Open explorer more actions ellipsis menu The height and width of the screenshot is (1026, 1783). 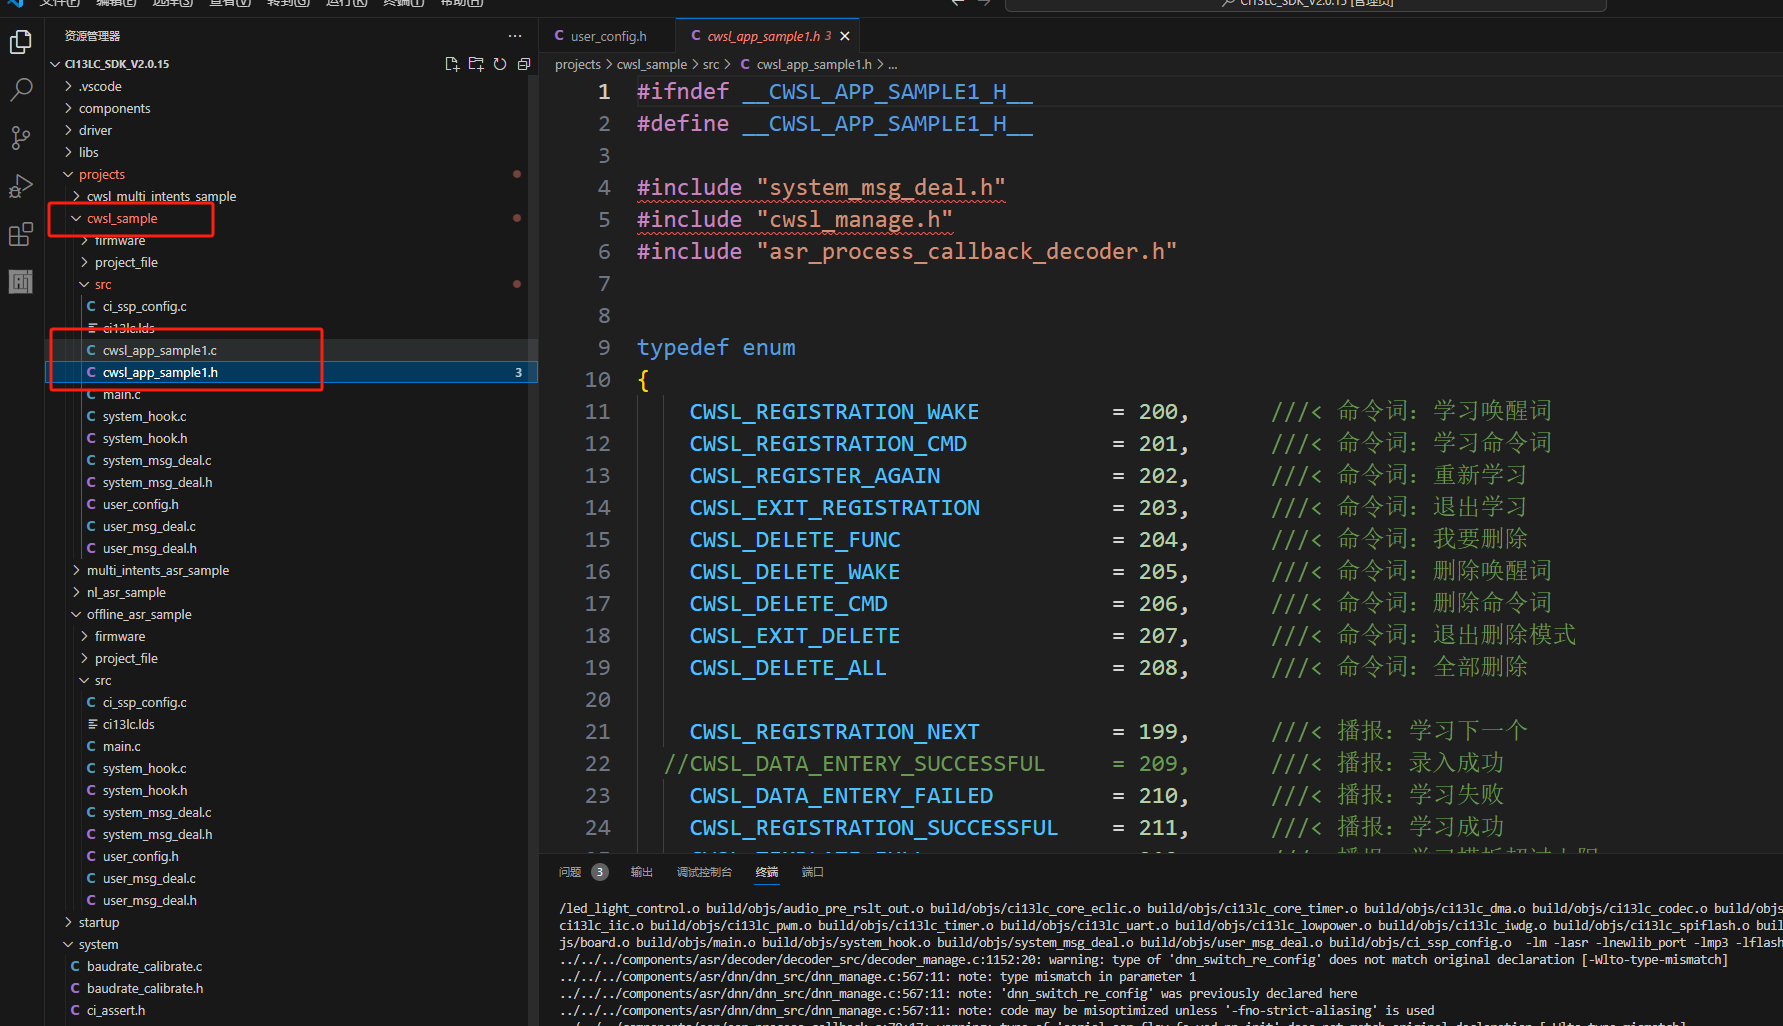[515, 36]
